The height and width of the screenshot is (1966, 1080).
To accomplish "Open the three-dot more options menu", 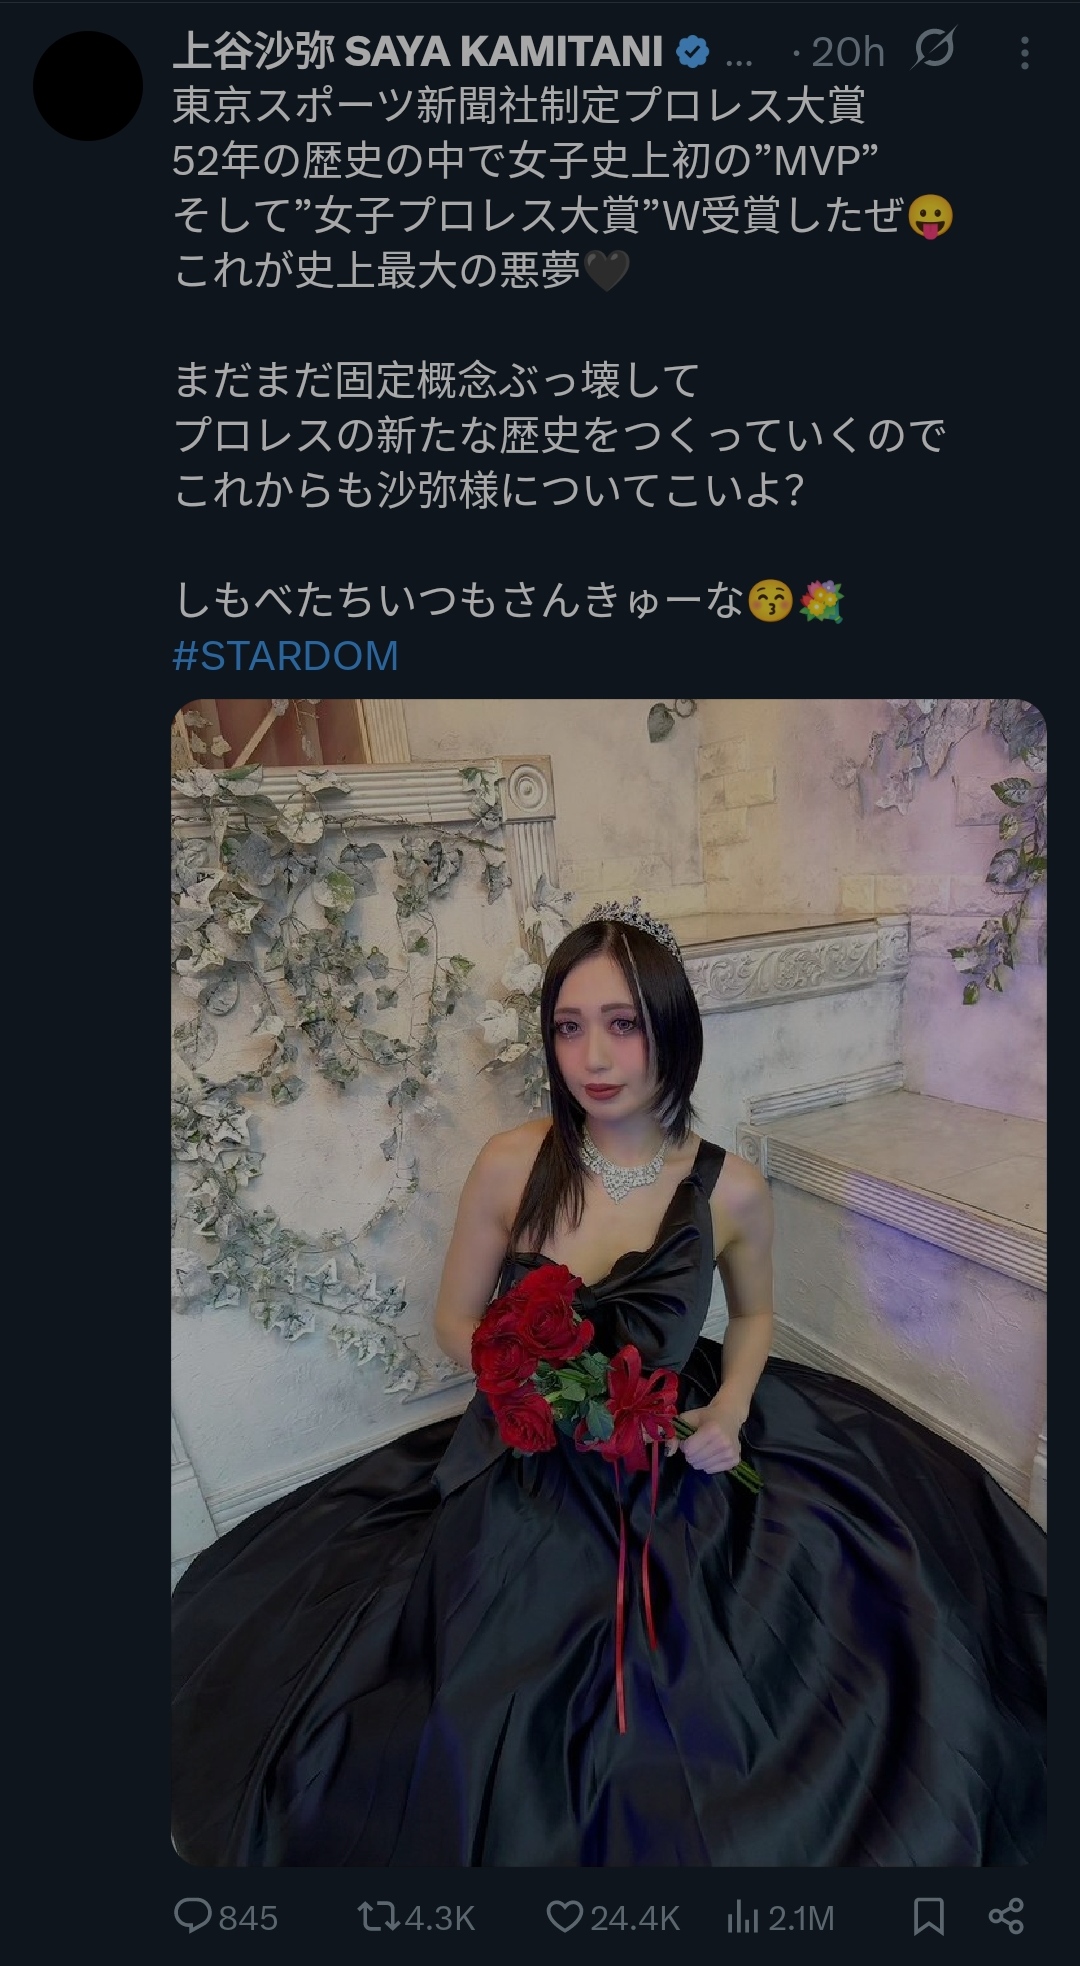I will [x=1025, y=52].
